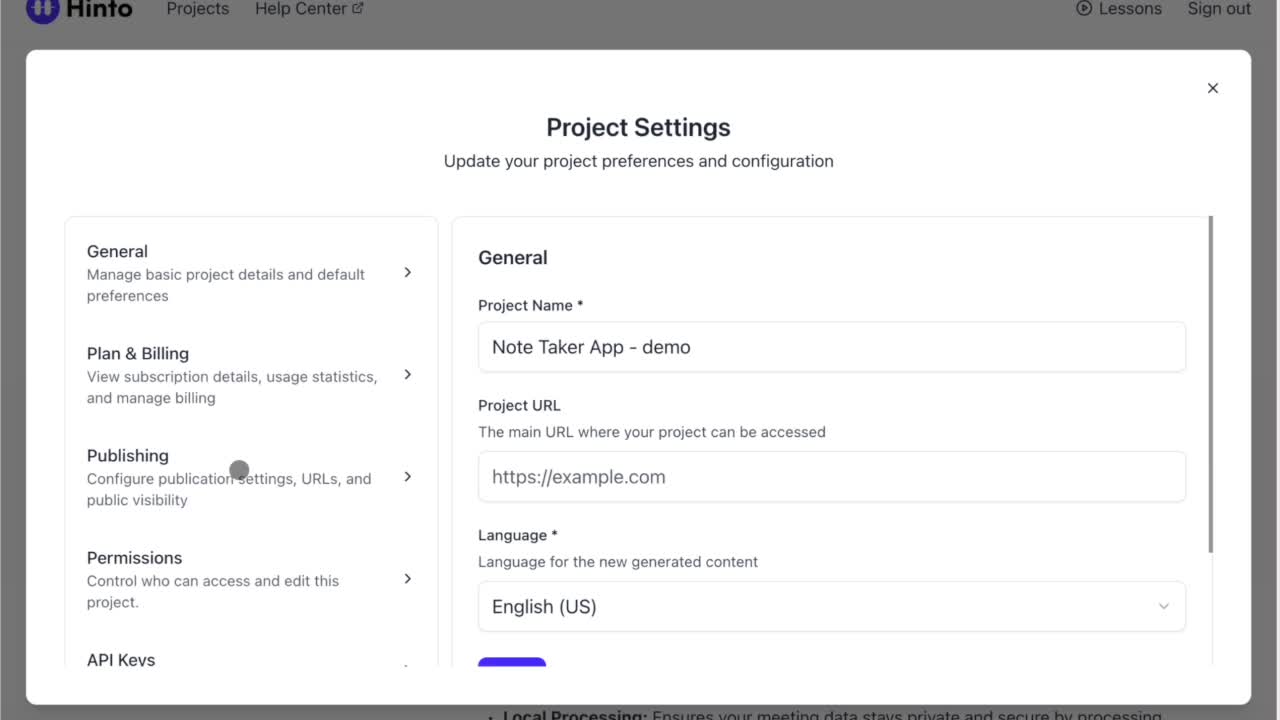
Task: Click the chevron next to Plan & Billing
Action: click(x=407, y=374)
